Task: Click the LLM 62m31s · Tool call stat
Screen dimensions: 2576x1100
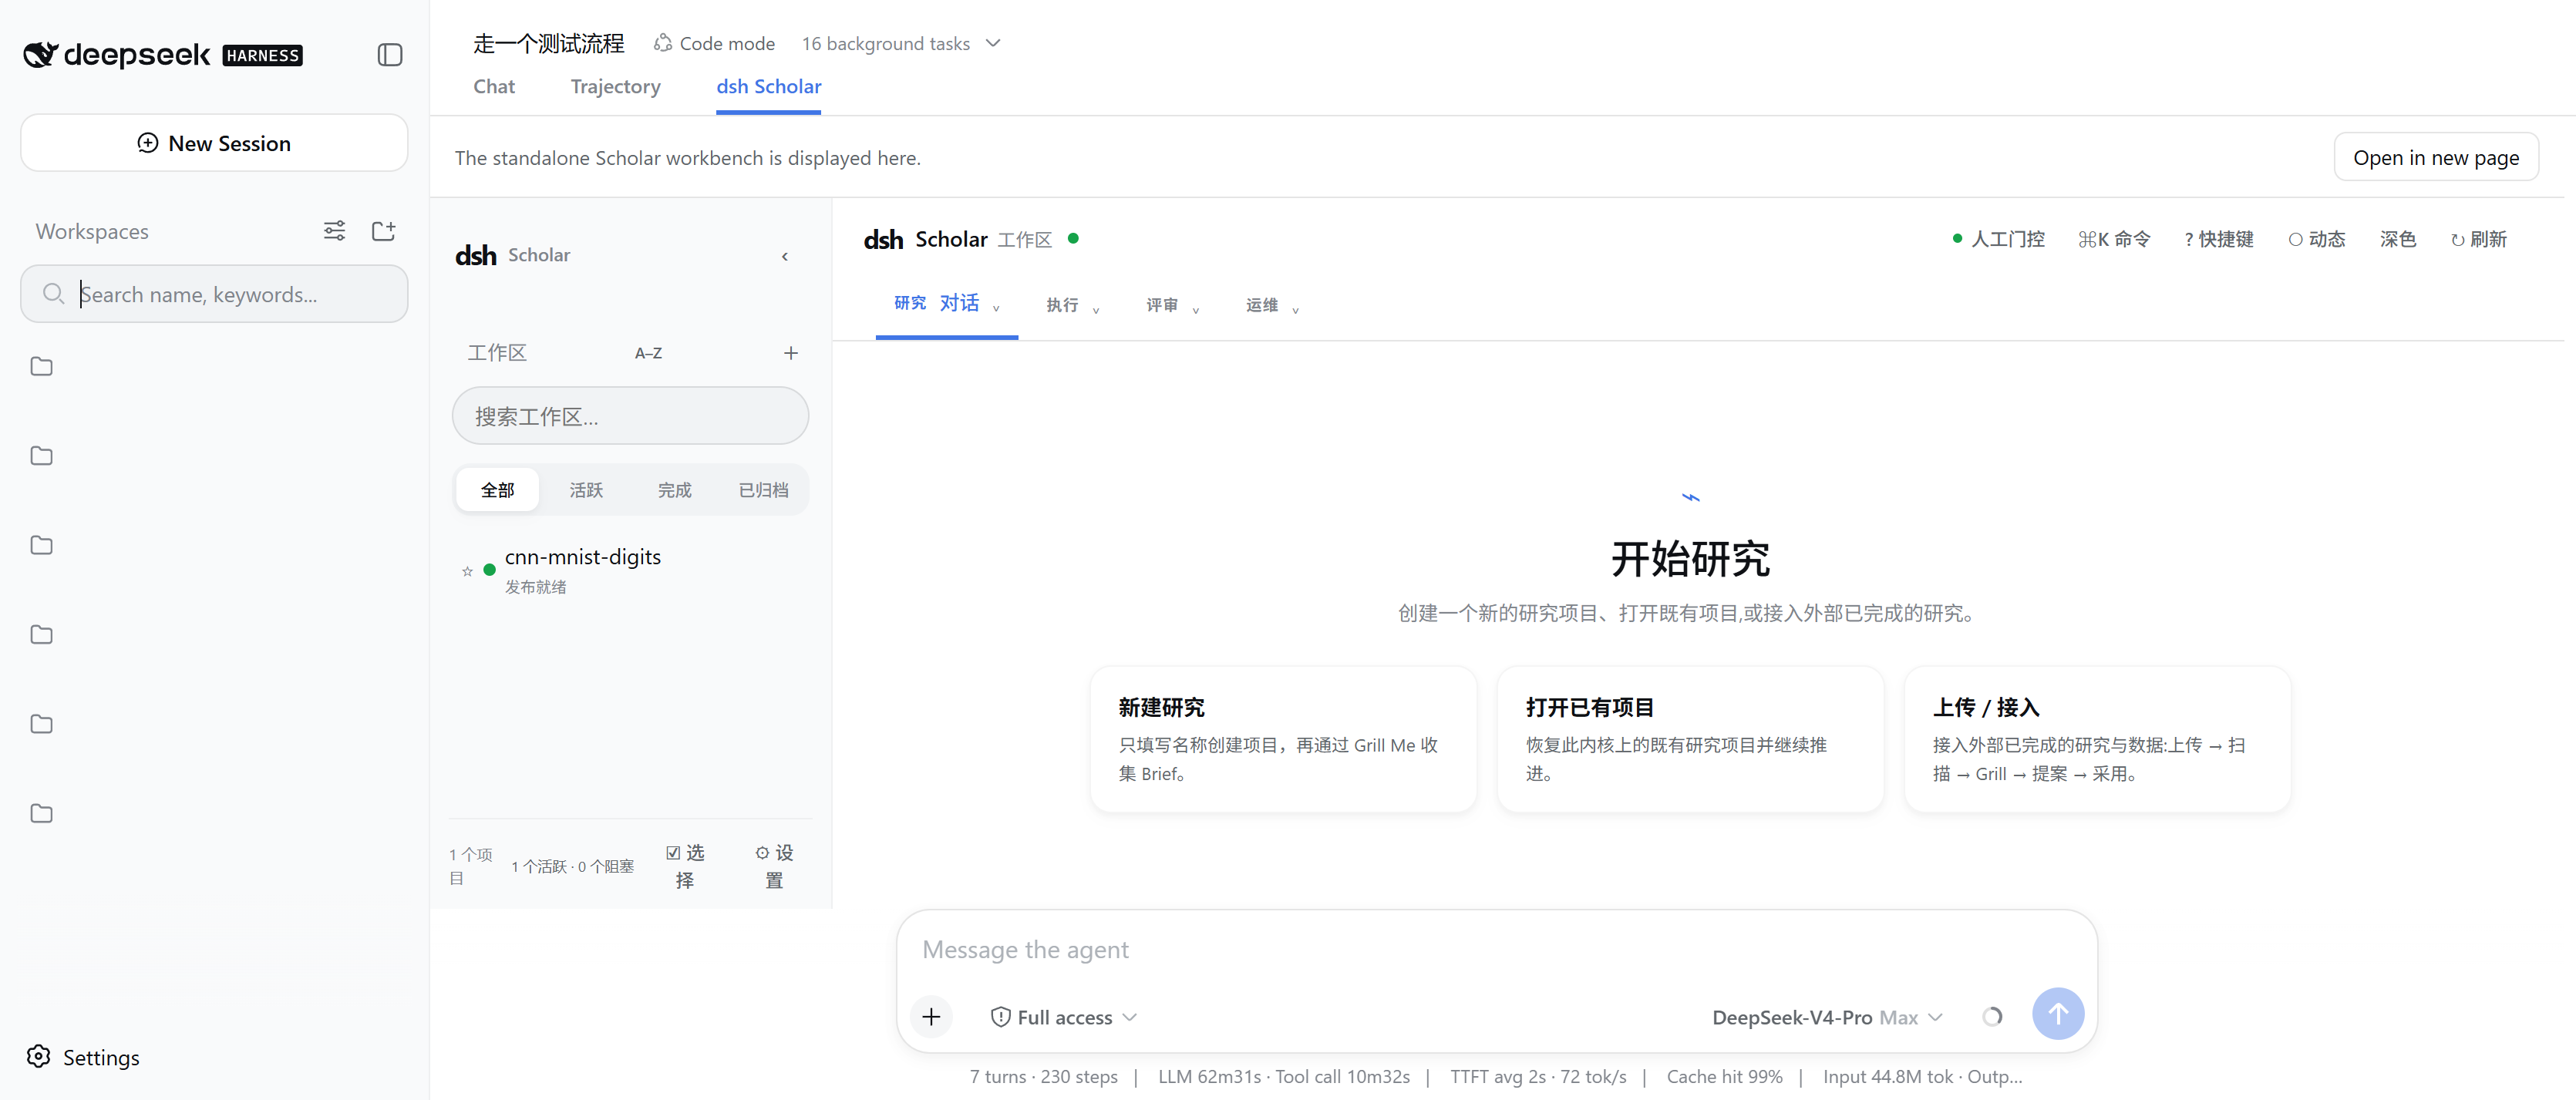Action: click(1283, 1076)
